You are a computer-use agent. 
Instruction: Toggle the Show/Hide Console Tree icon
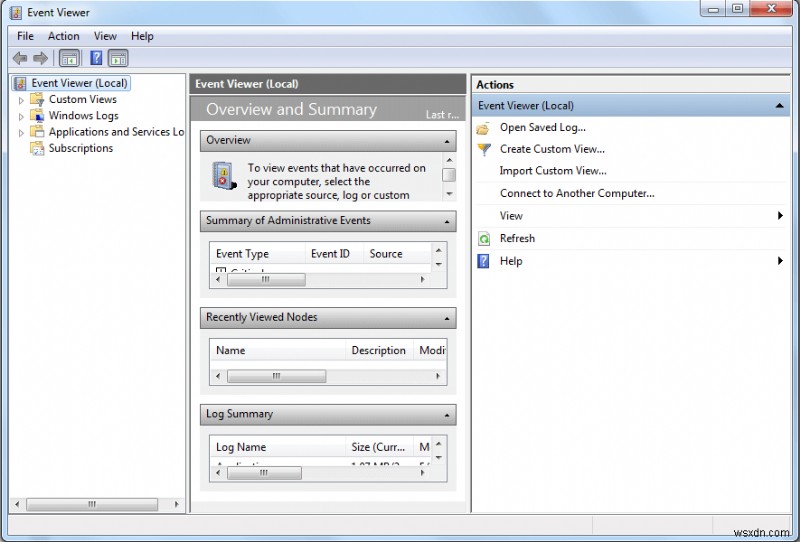69,58
